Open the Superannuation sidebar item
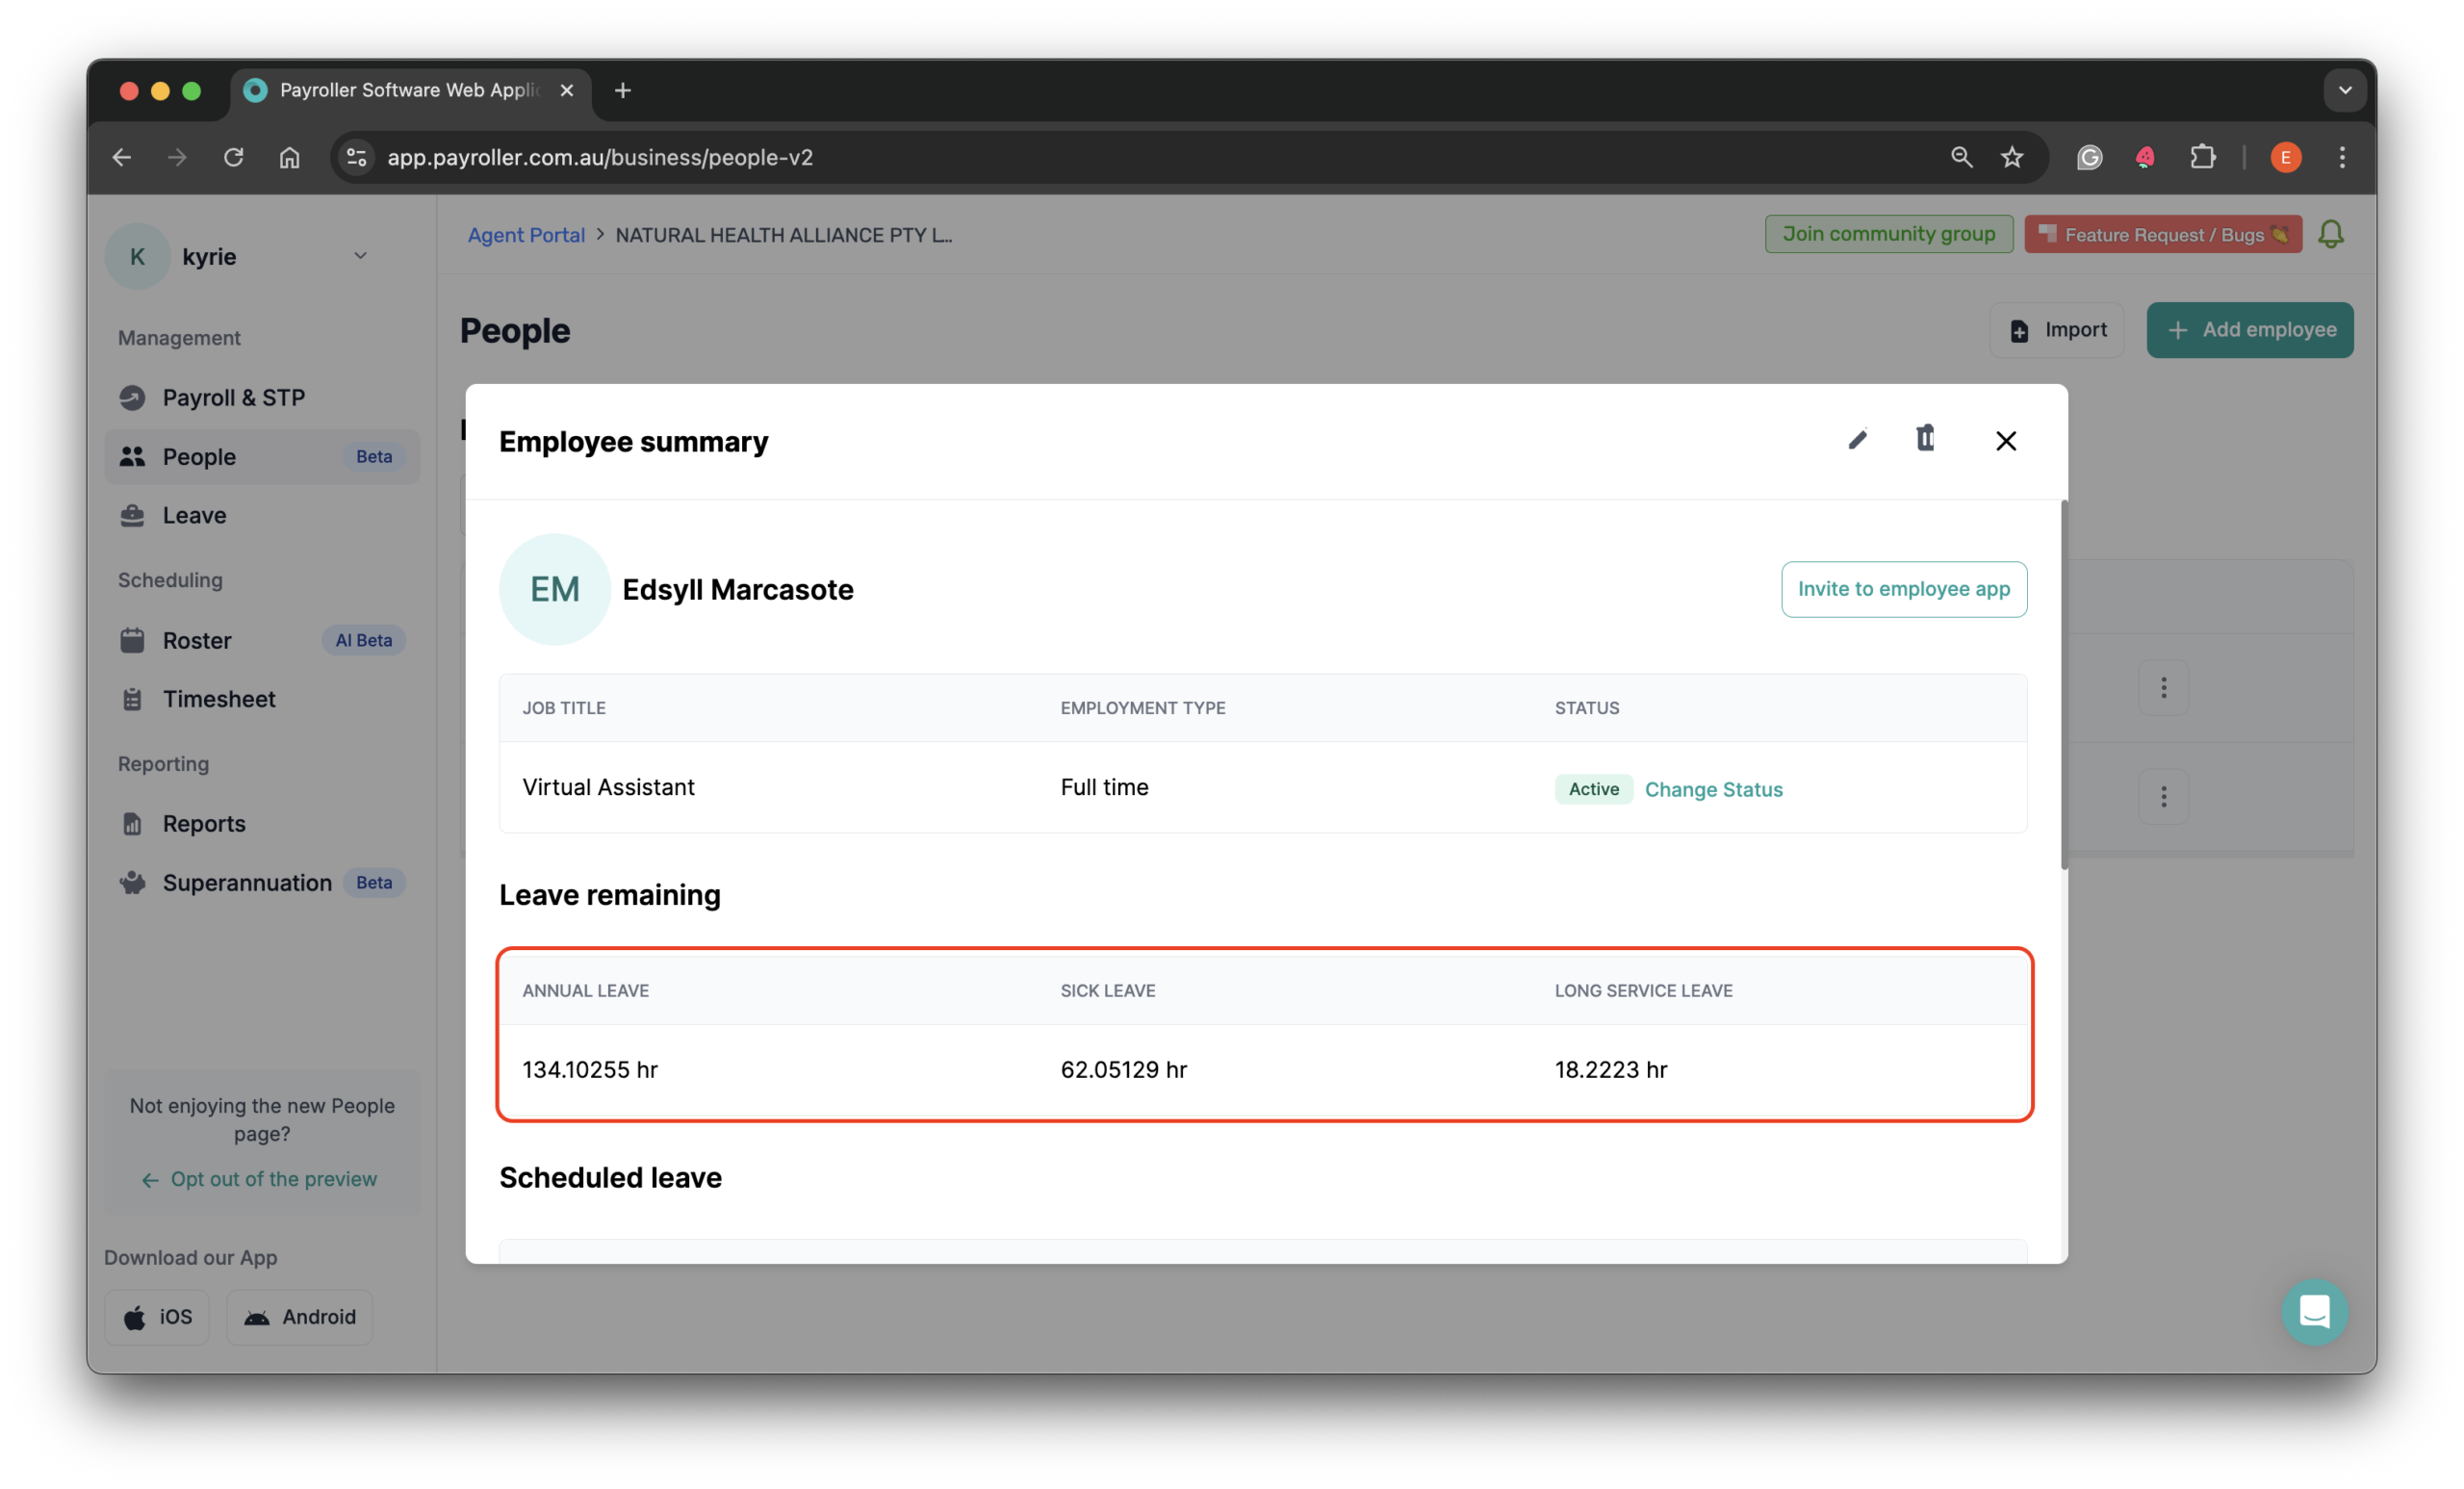The height and width of the screenshot is (1489, 2464). pyautogui.click(x=247, y=883)
